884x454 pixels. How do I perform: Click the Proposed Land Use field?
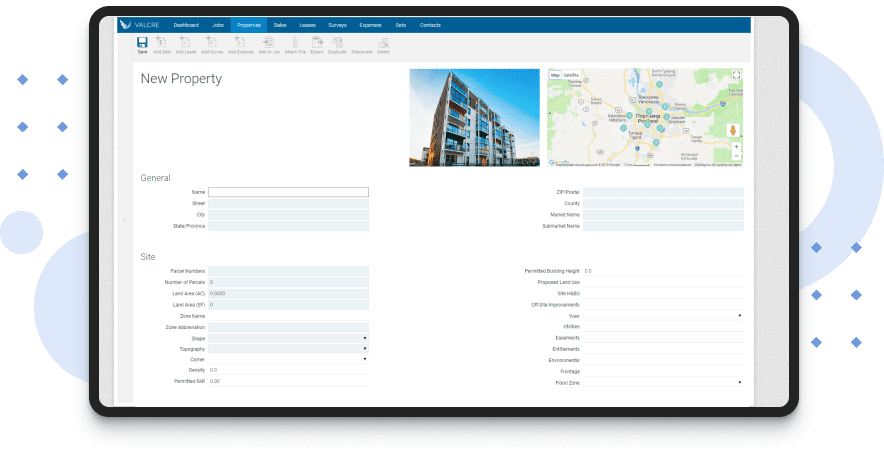pyautogui.click(x=663, y=283)
